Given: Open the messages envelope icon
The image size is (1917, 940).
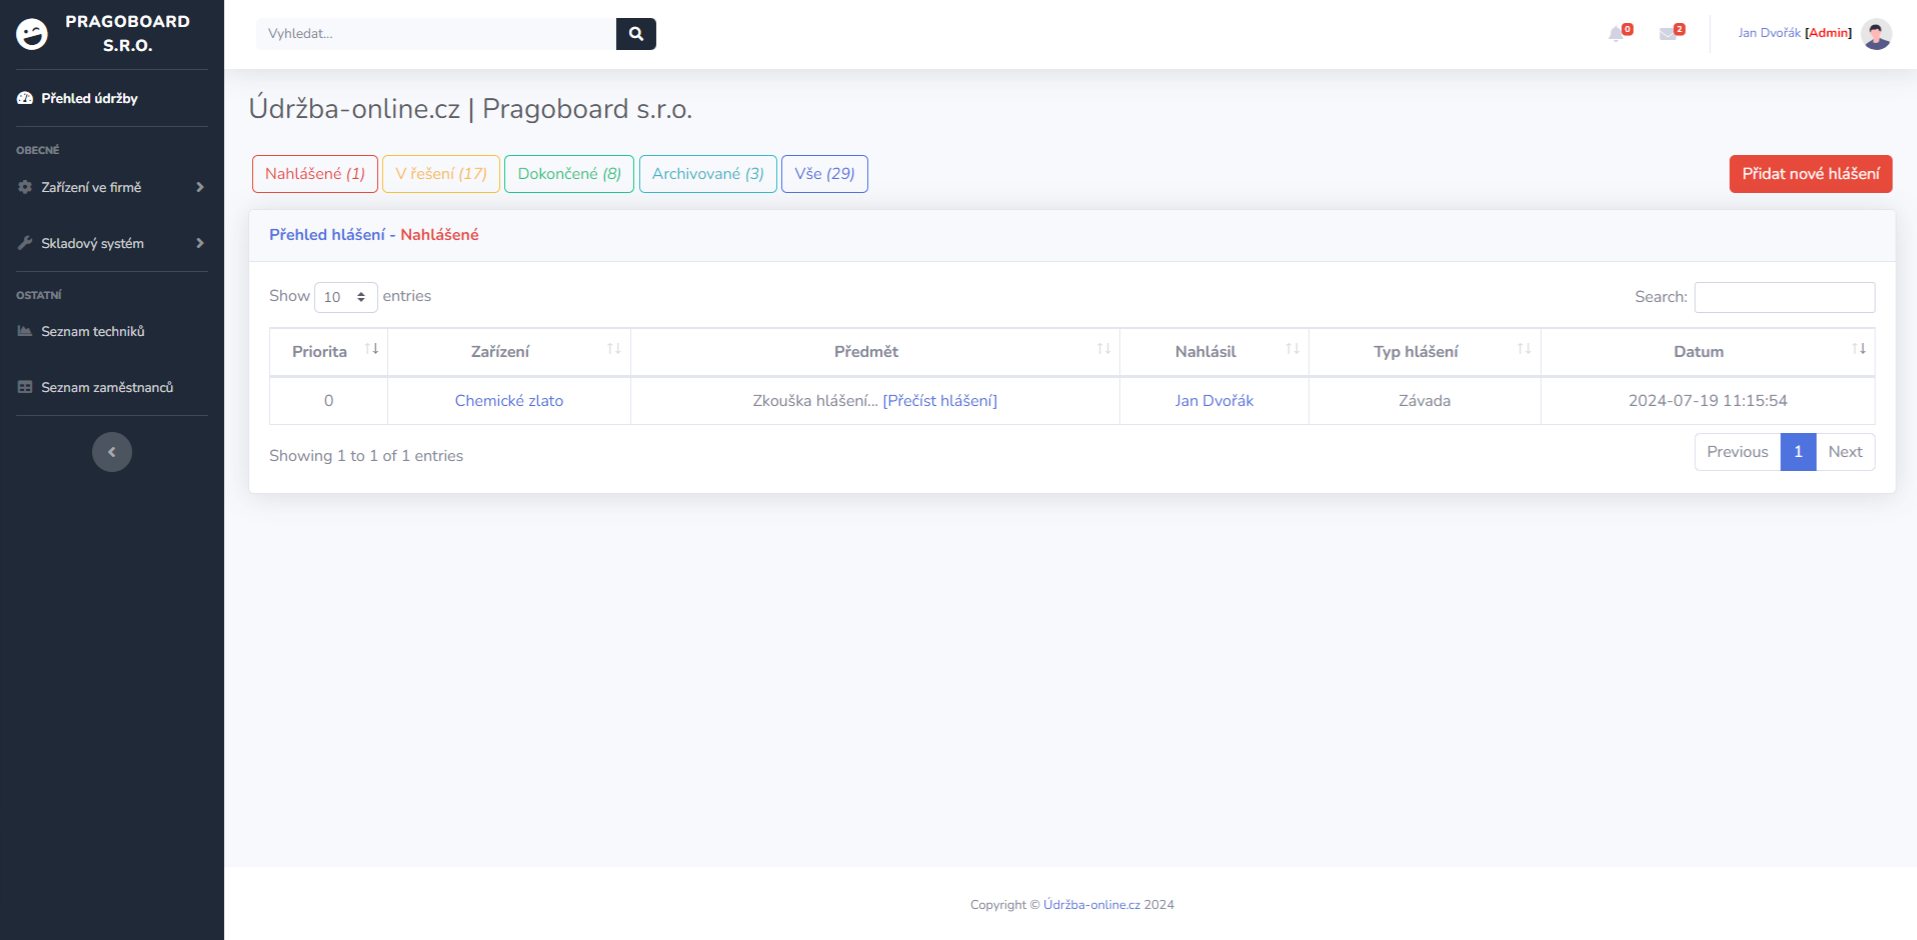Looking at the screenshot, I should [1668, 34].
